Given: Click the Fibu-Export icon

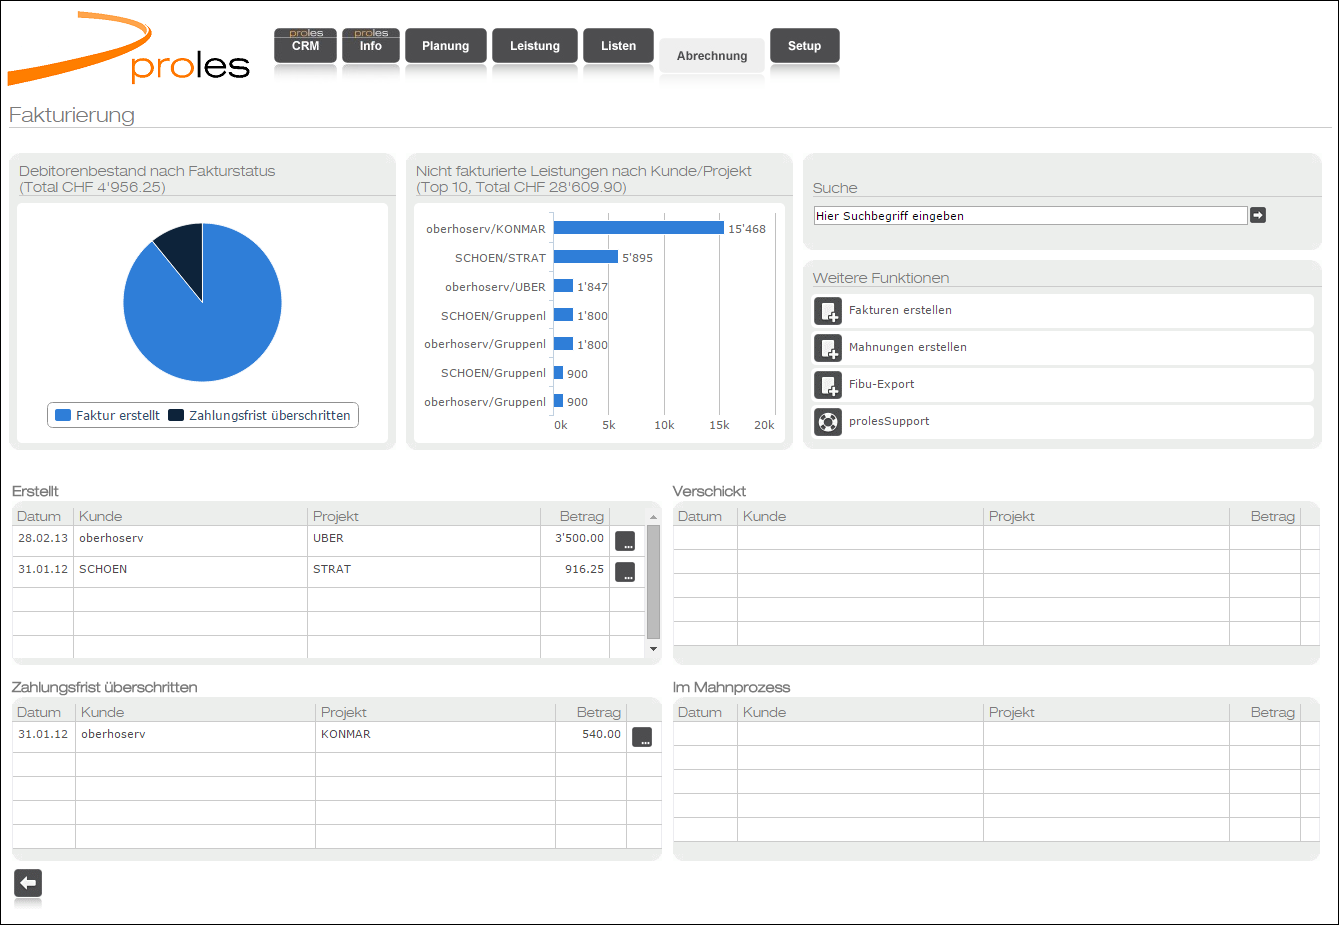Looking at the screenshot, I should pyautogui.click(x=828, y=385).
